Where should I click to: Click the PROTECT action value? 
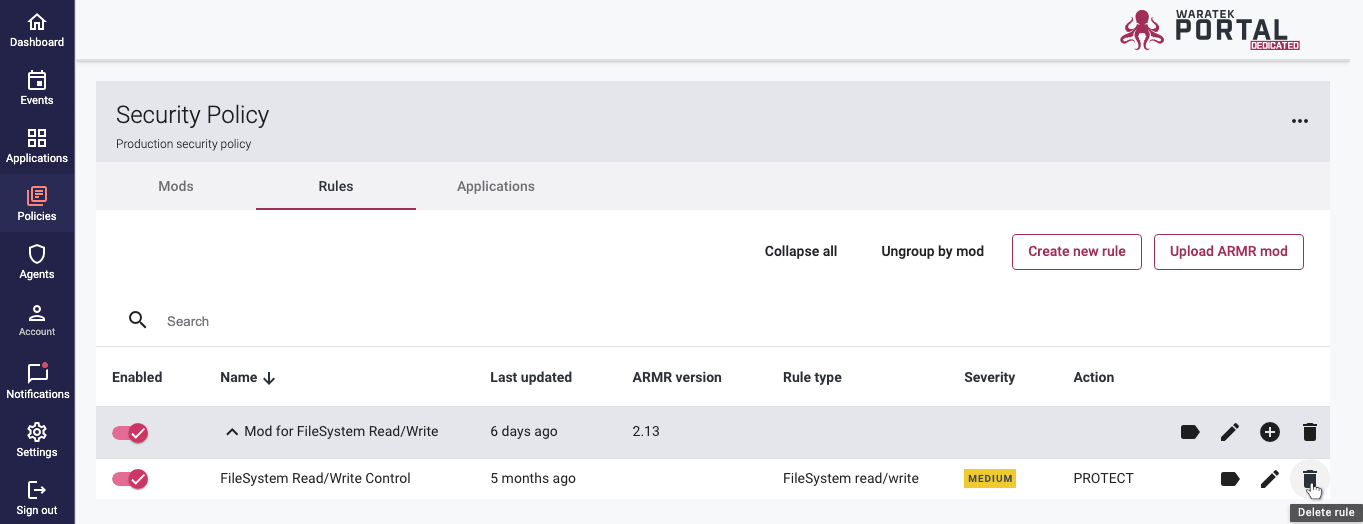pos(1103,478)
